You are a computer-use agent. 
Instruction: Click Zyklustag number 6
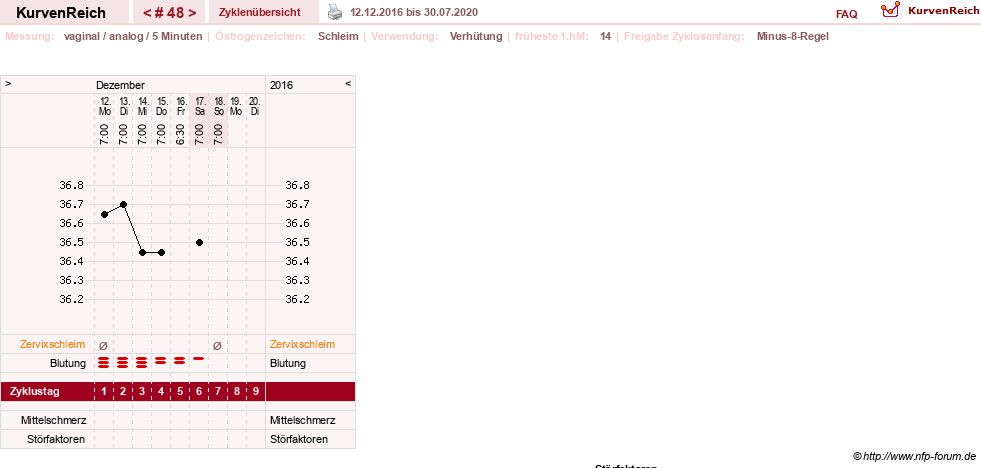(x=199, y=392)
